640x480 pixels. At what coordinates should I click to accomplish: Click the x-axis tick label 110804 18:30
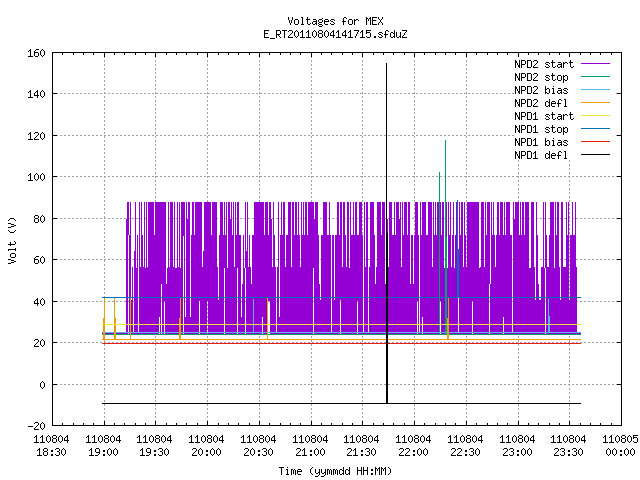pyautogui.click(x=51, y=446)
